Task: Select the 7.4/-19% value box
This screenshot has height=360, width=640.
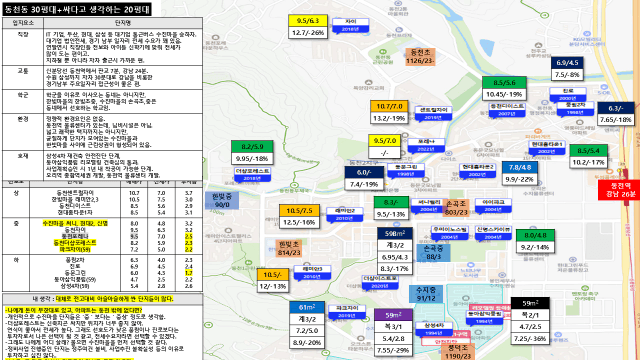Action: tap(364, 184)
